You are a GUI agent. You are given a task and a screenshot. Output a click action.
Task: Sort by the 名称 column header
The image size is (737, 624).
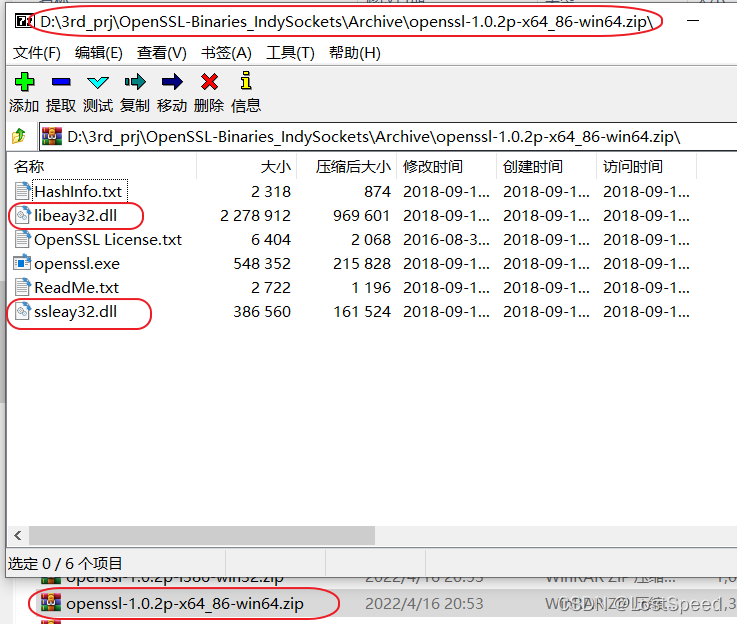(x=30, y=167)
